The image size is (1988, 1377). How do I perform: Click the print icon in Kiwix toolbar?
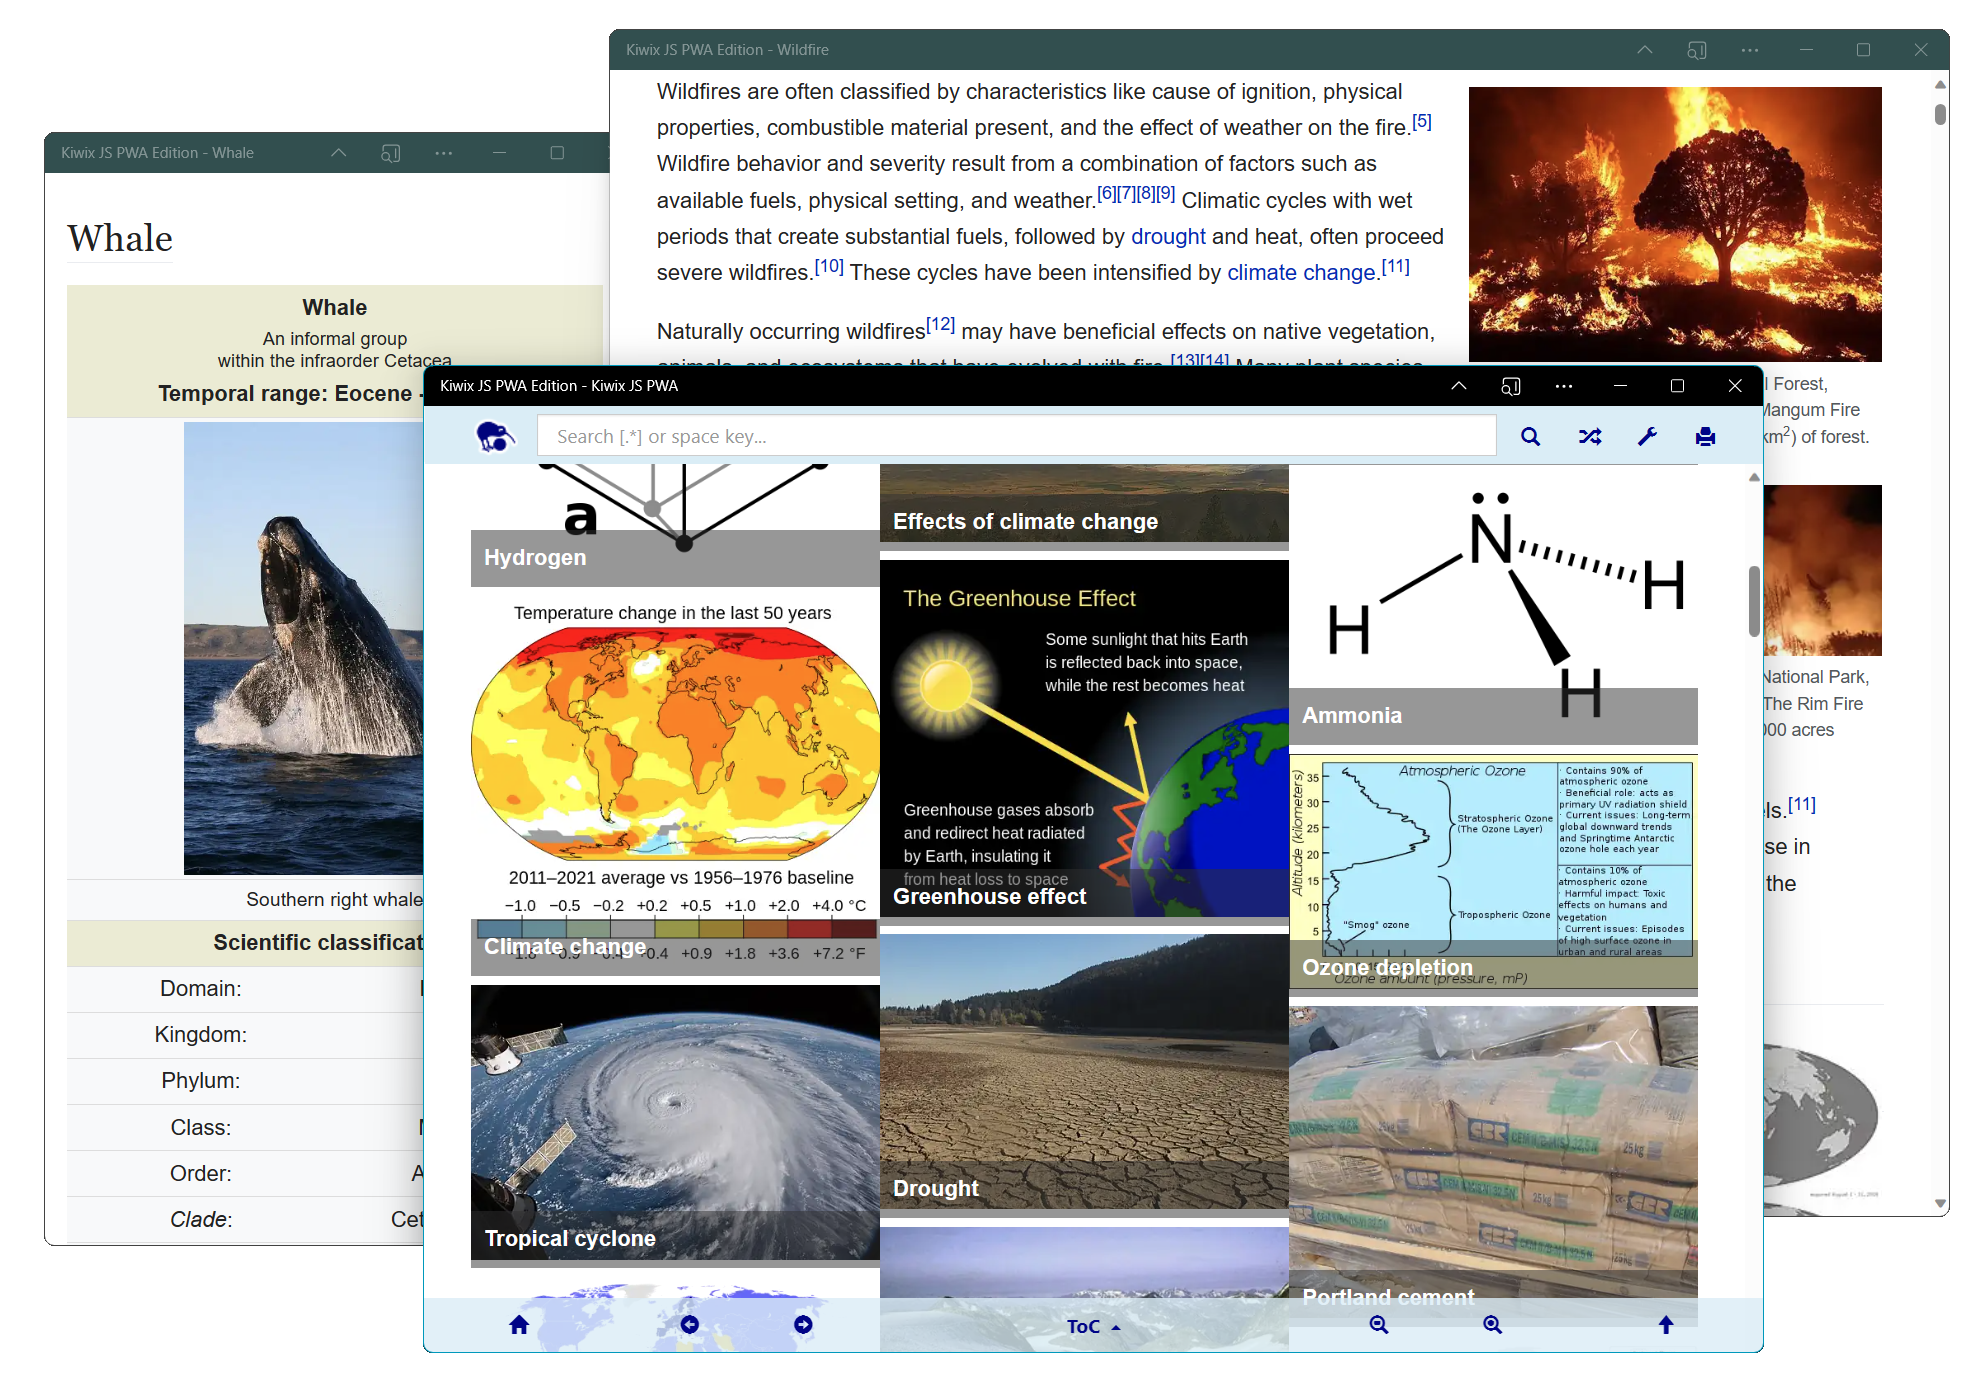(1704, 436)
